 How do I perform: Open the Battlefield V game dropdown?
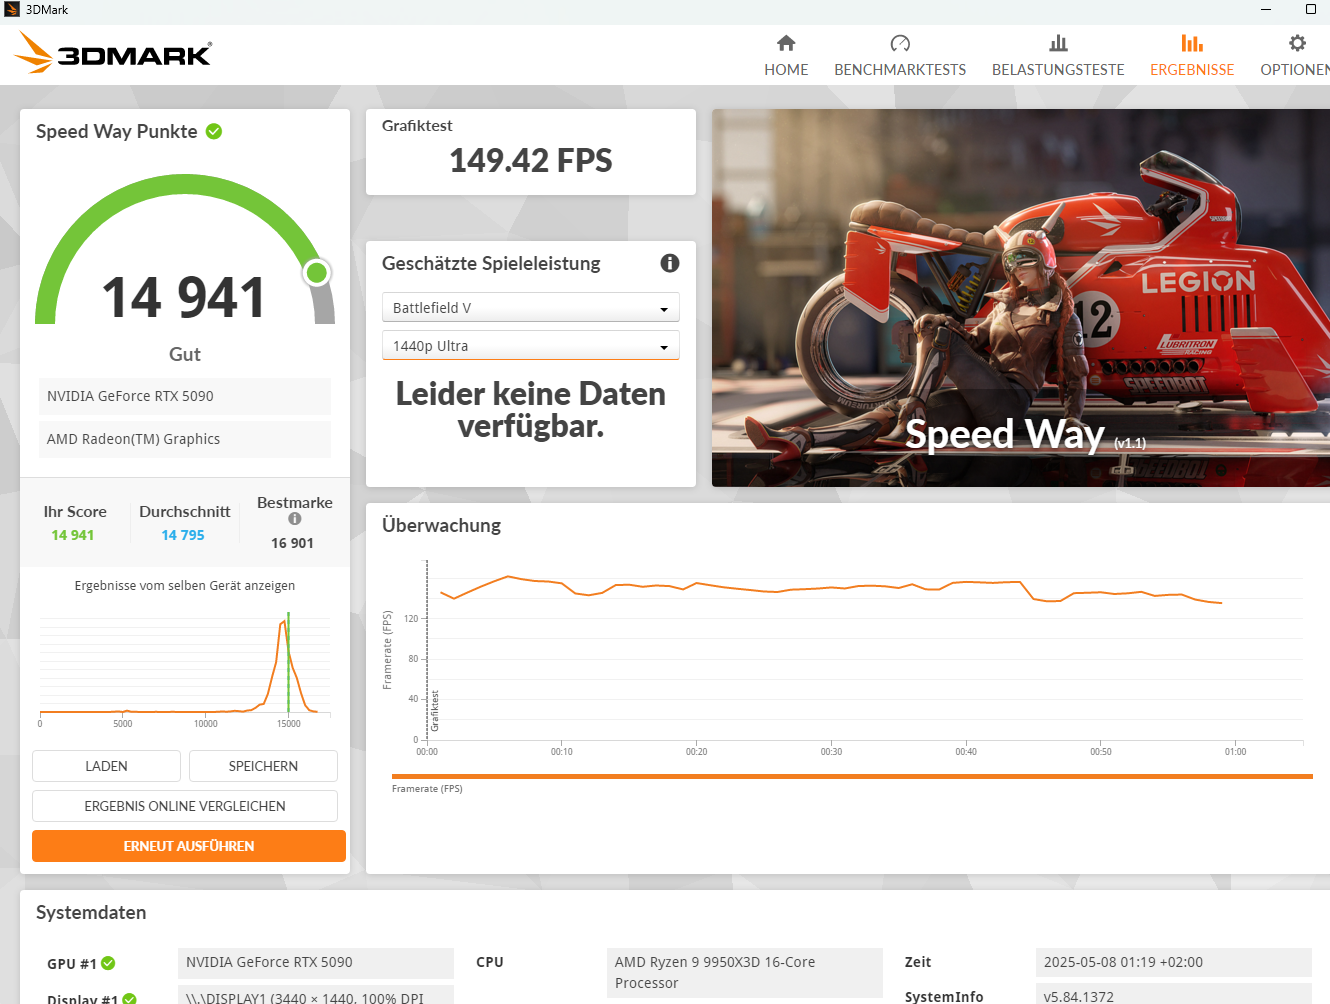coord(531,307)
